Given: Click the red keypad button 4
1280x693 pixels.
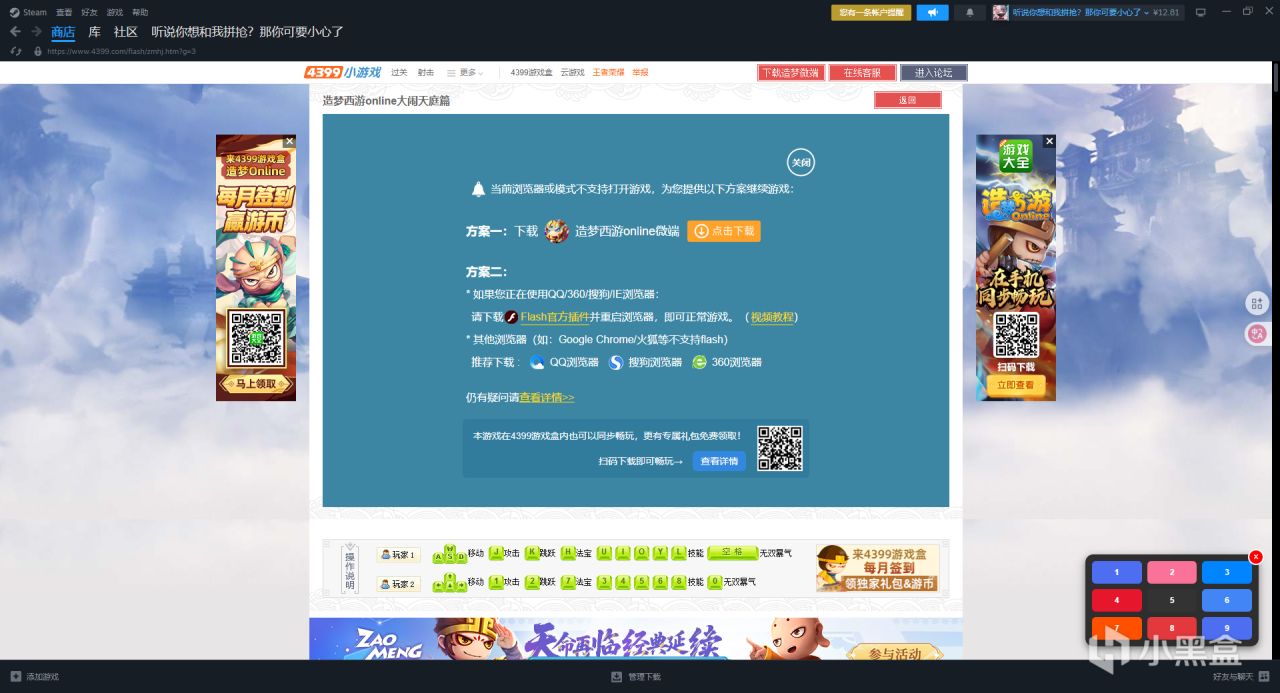Looking at the screenshot, I should pyautogui.click(x=1117, y=601).
